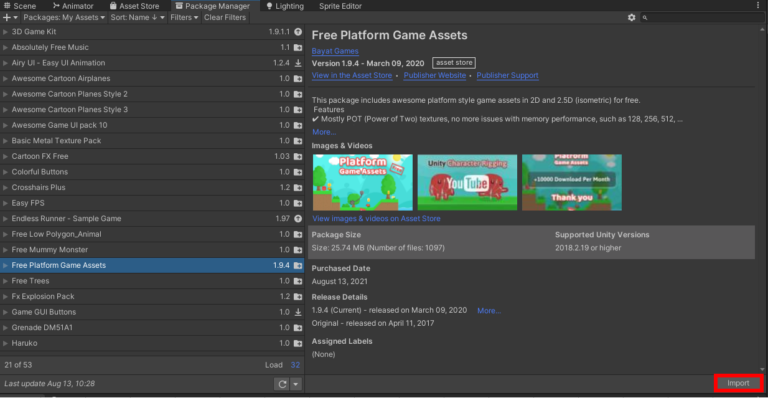
Task: Click View images & videos on Asset Store
Action: pyautogui.click(x=376, y=218)
